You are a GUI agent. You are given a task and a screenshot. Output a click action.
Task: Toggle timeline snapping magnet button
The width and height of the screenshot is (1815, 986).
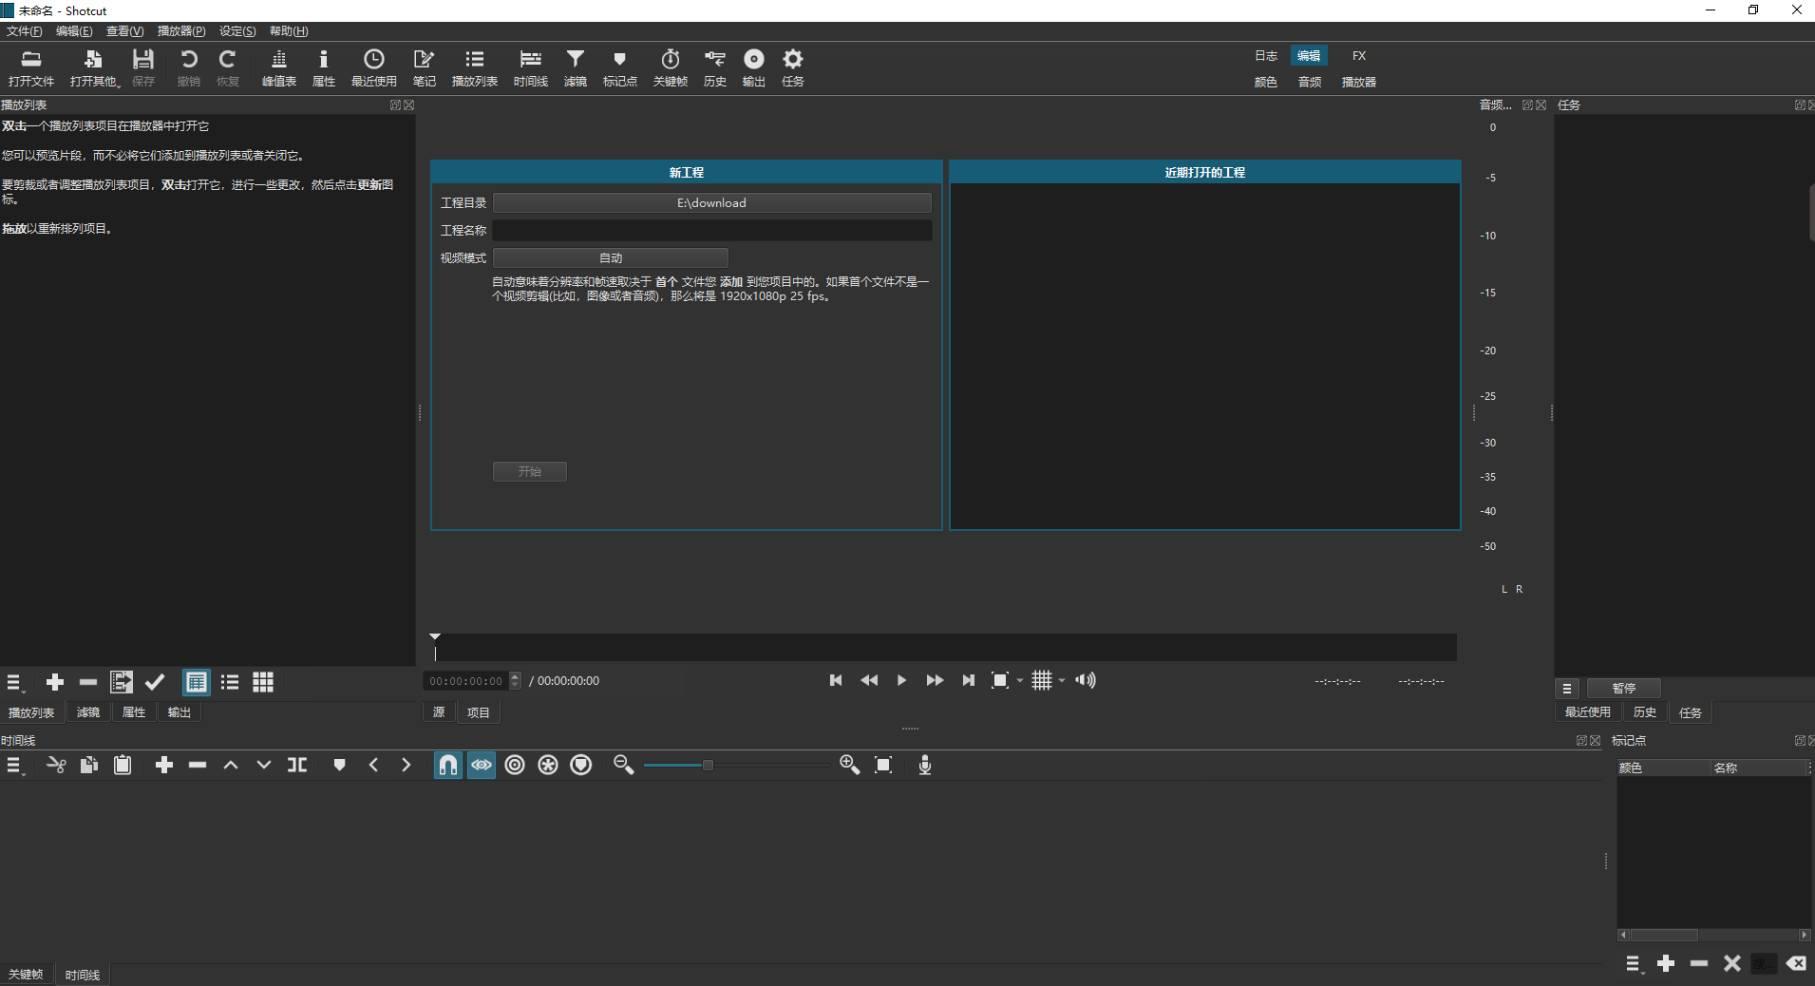tap(448, 765)
